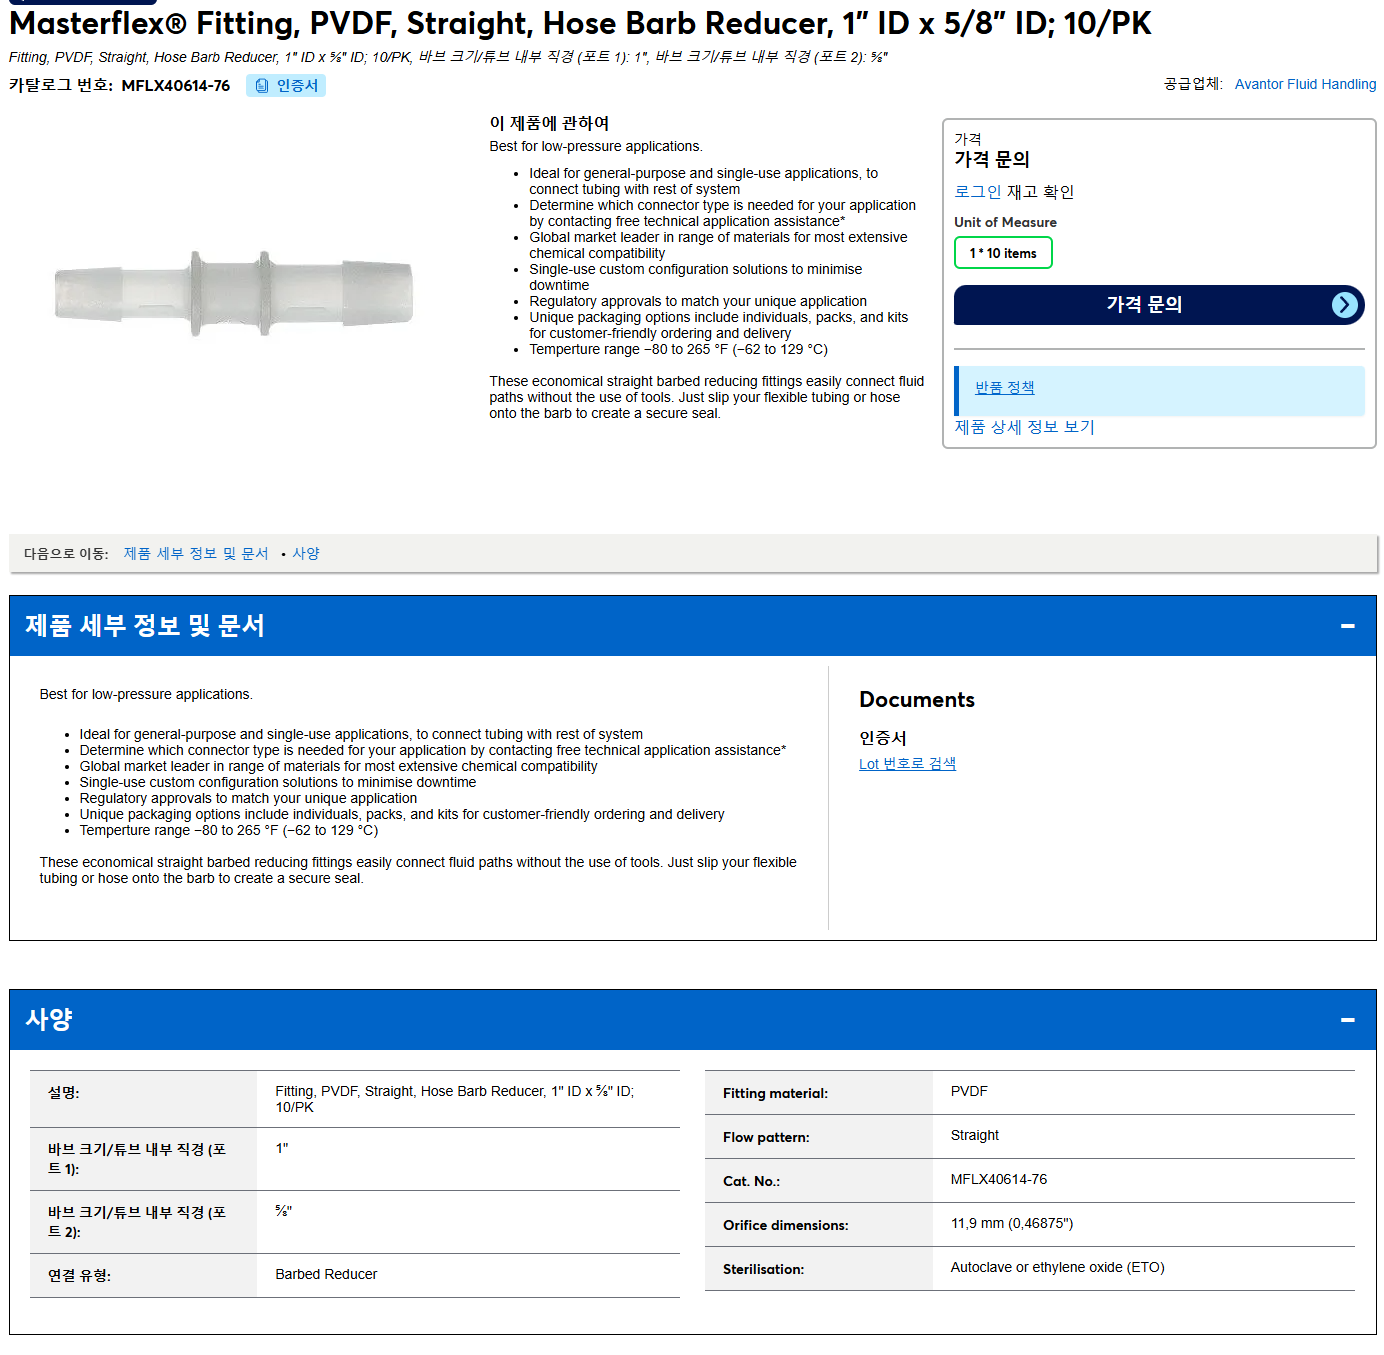Click the 사양 section header title
Image resolution: width=1384 pixels, height=1355 pixels.
coord(49,1020)
